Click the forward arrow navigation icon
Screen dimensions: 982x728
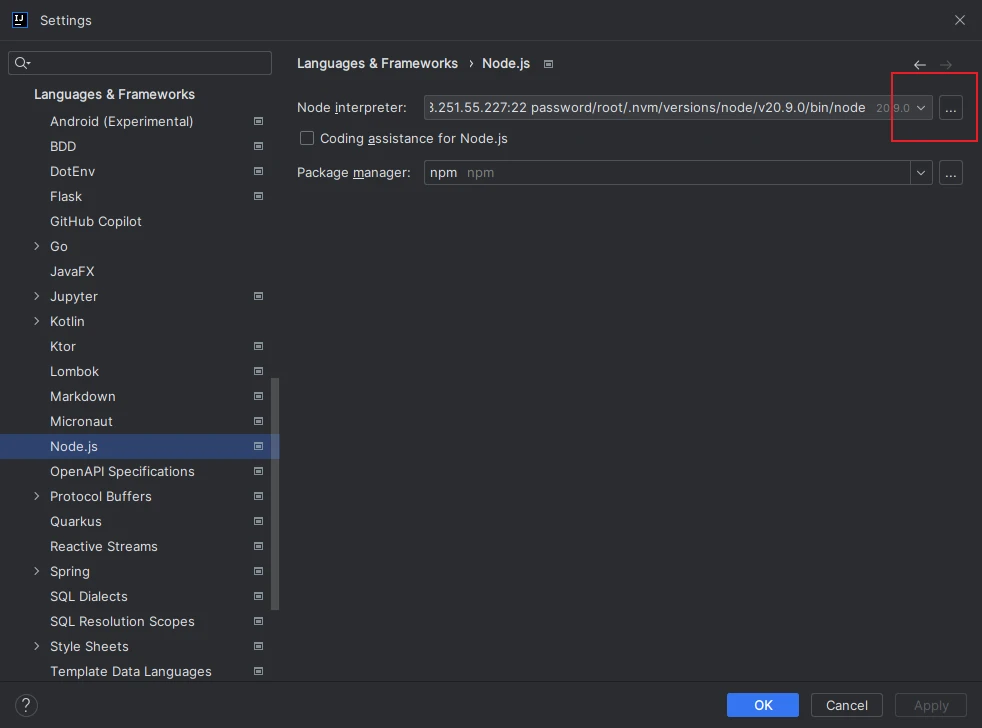point(946,65)
